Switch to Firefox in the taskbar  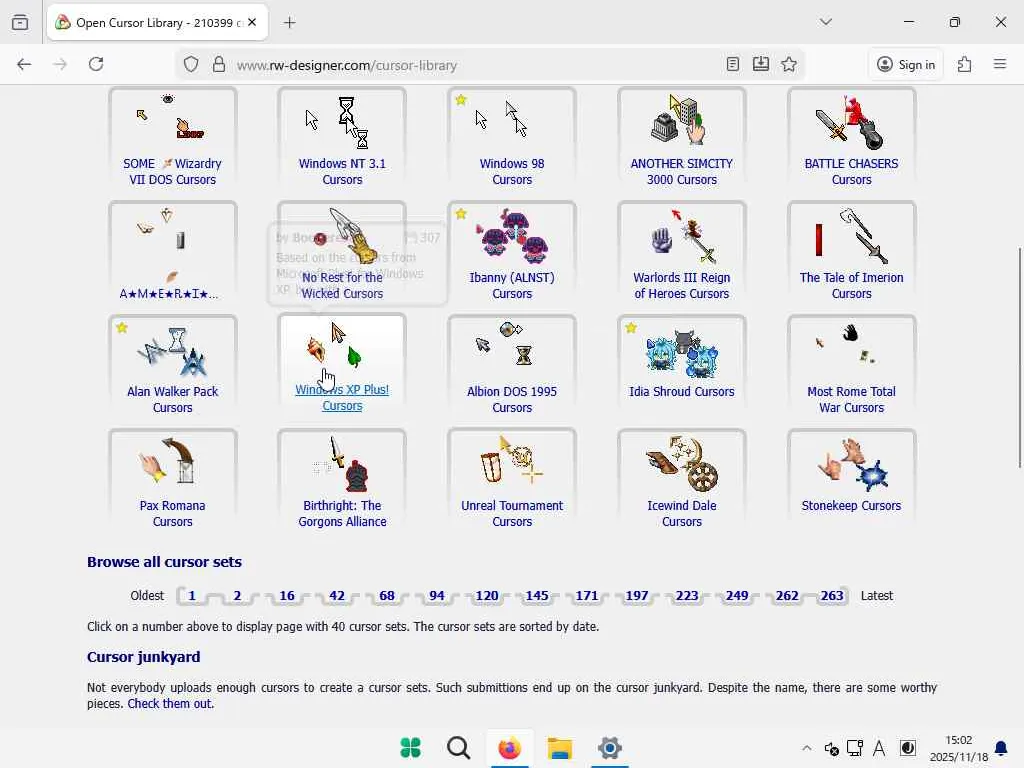coord(509,748)
